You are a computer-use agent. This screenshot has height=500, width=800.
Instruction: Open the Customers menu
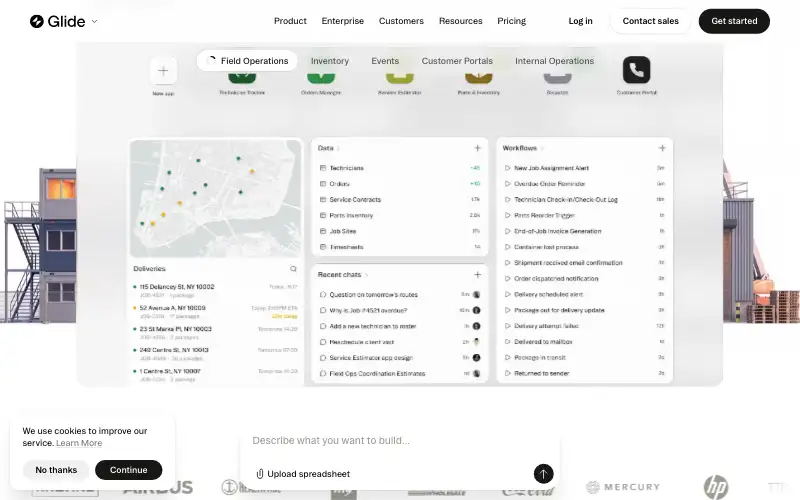point(401,21)
